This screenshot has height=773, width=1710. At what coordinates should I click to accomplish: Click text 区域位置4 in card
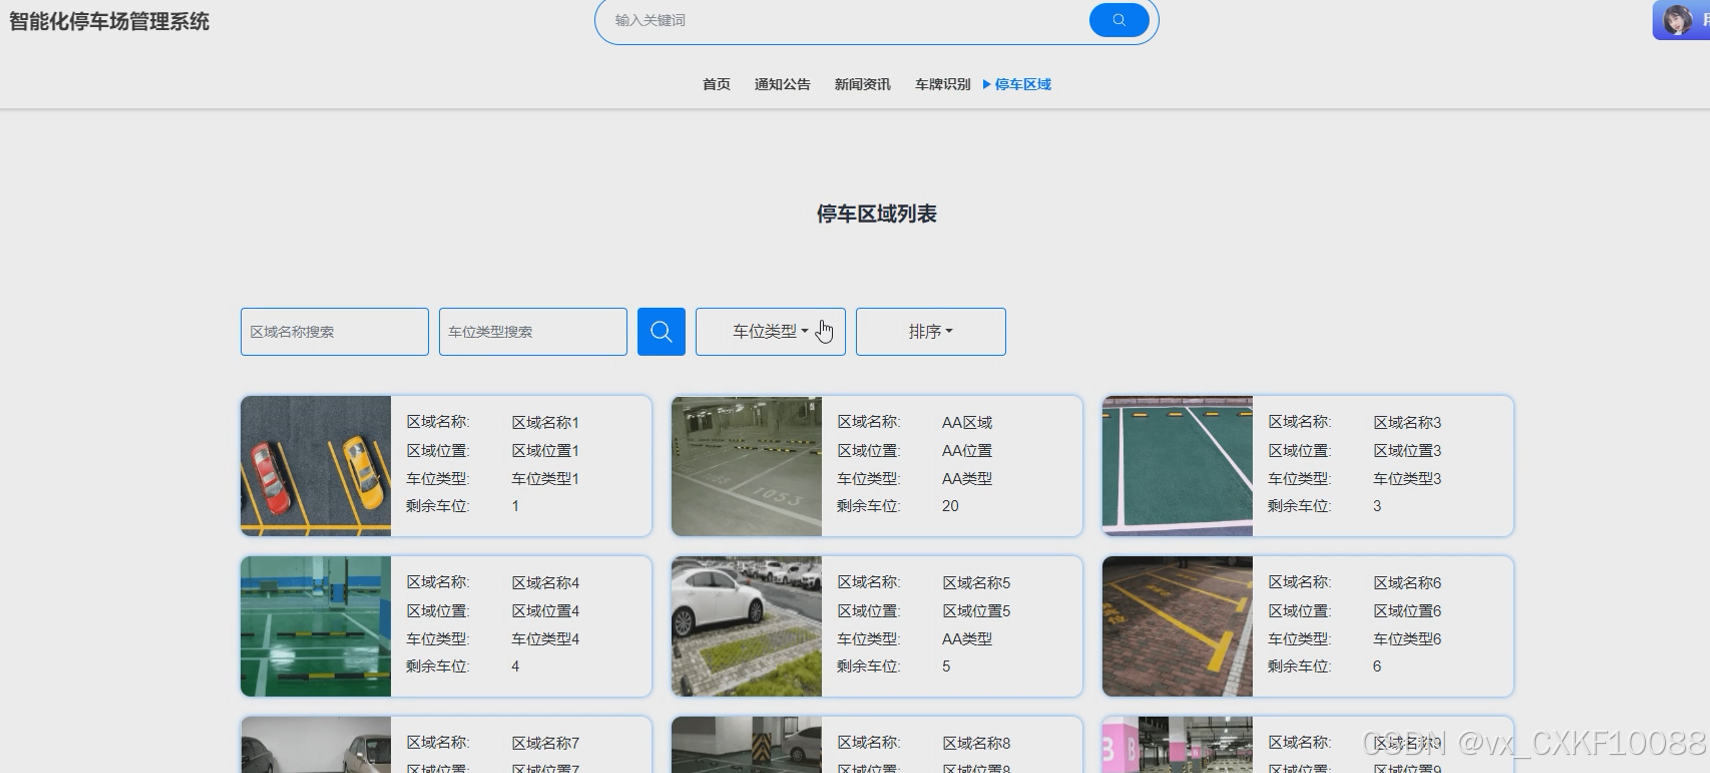[x=545, y=610]
